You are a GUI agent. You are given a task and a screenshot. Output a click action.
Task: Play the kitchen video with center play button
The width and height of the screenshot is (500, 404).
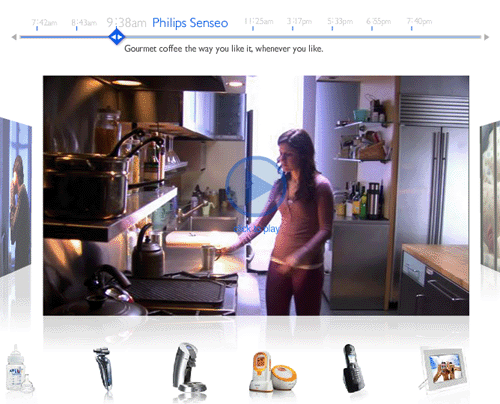256,186
